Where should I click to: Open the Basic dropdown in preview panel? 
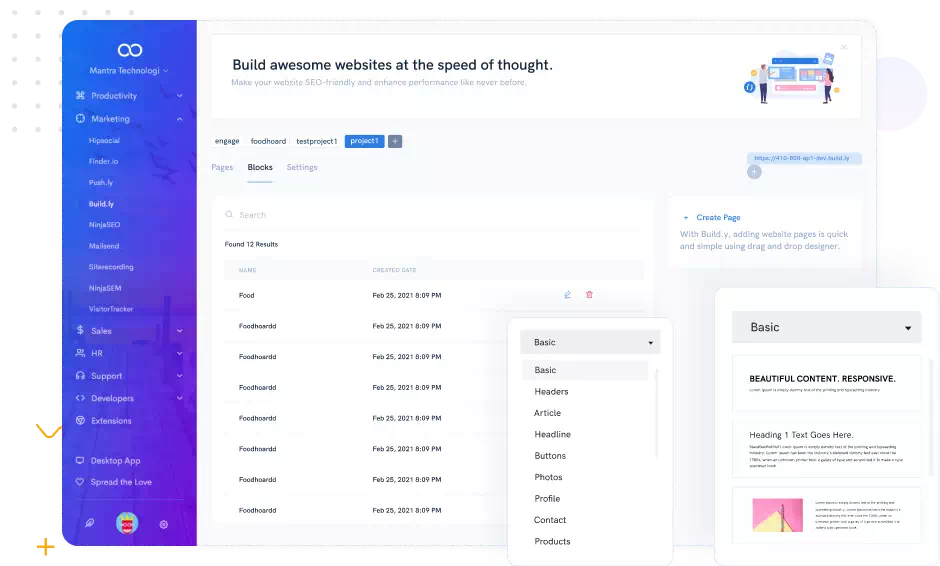[x=826, y=327]
